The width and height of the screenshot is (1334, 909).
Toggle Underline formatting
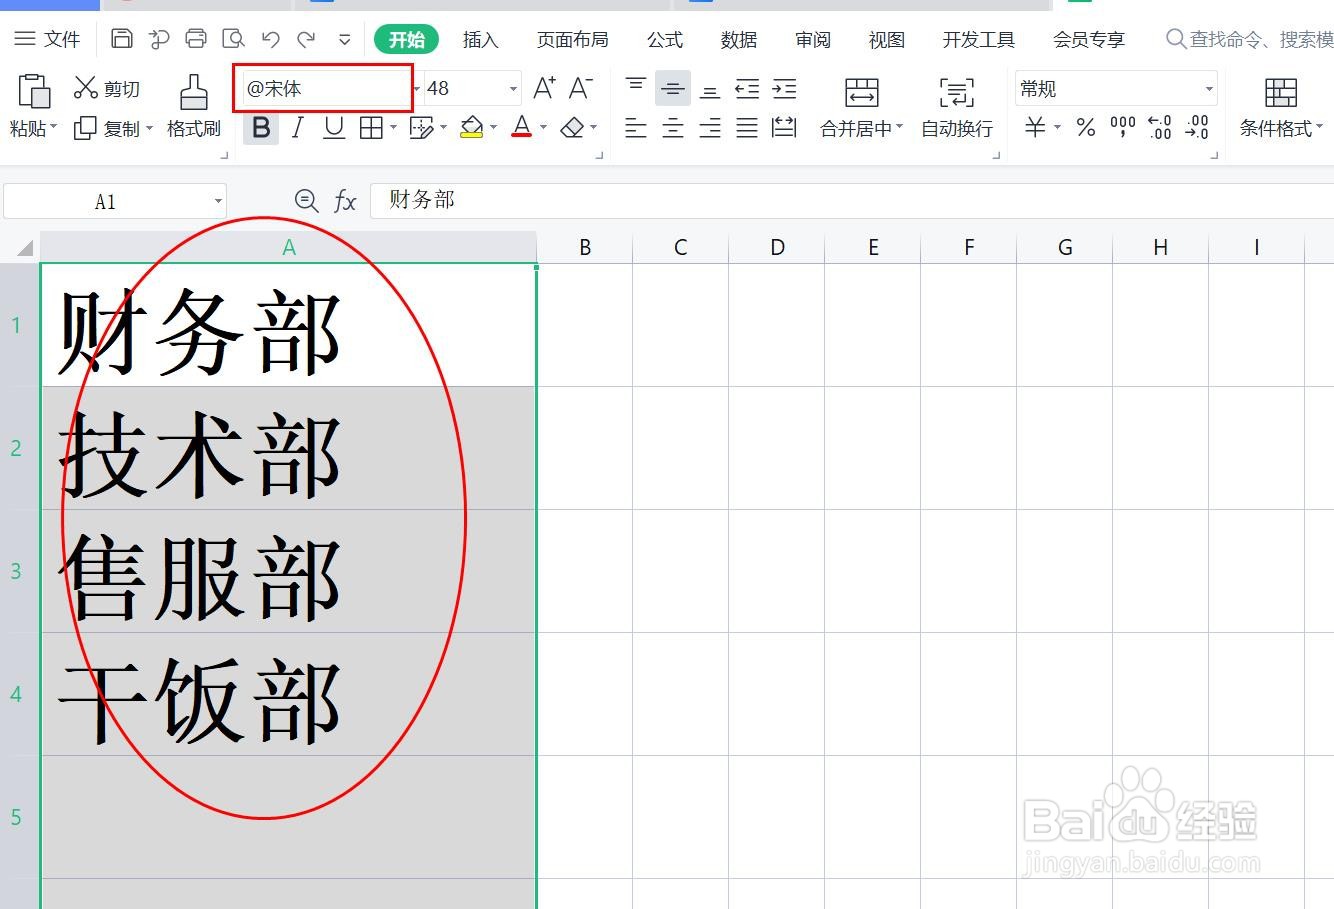[334, 127]
